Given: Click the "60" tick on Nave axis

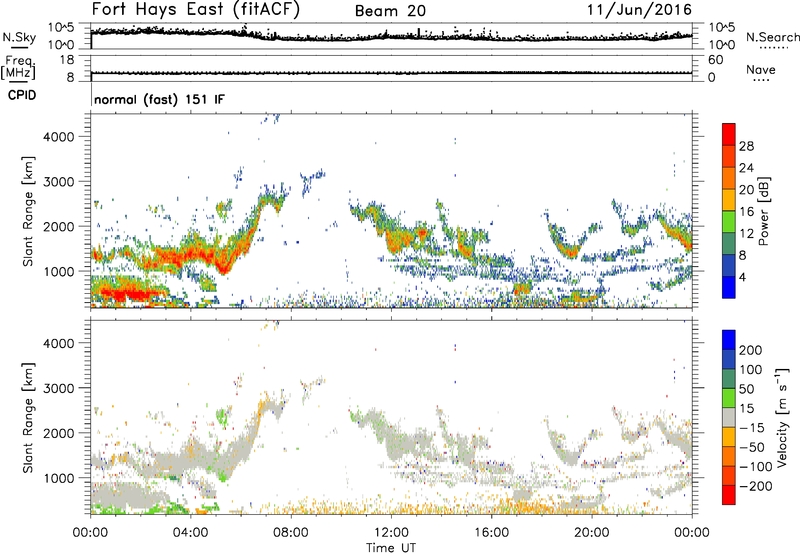Looking at the screenshot, I should pyautogui.click(x=716, y=60).
